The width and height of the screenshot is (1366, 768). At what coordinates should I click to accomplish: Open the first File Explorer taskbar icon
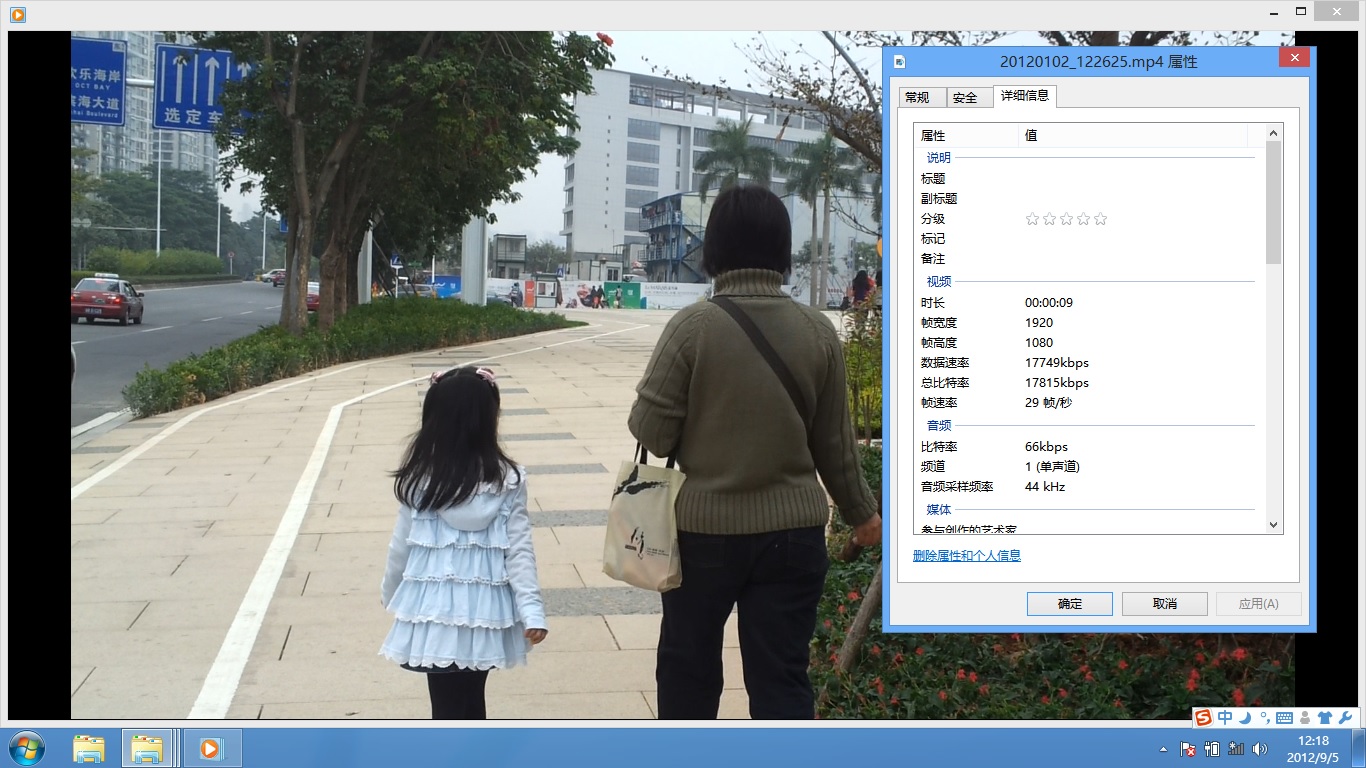(89, 748)
